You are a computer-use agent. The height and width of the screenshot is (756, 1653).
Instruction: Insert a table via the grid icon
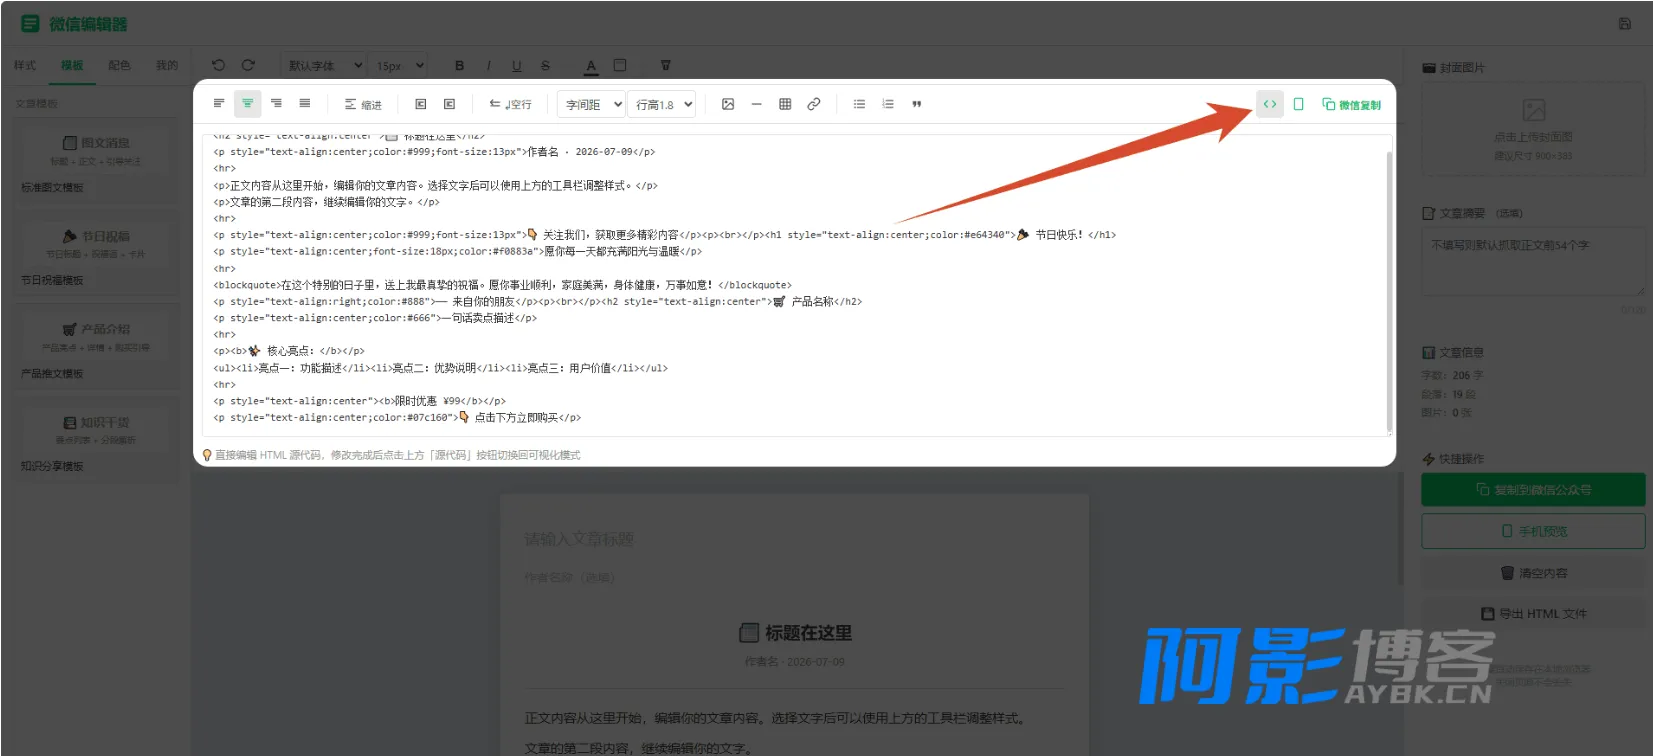[785, 104]
